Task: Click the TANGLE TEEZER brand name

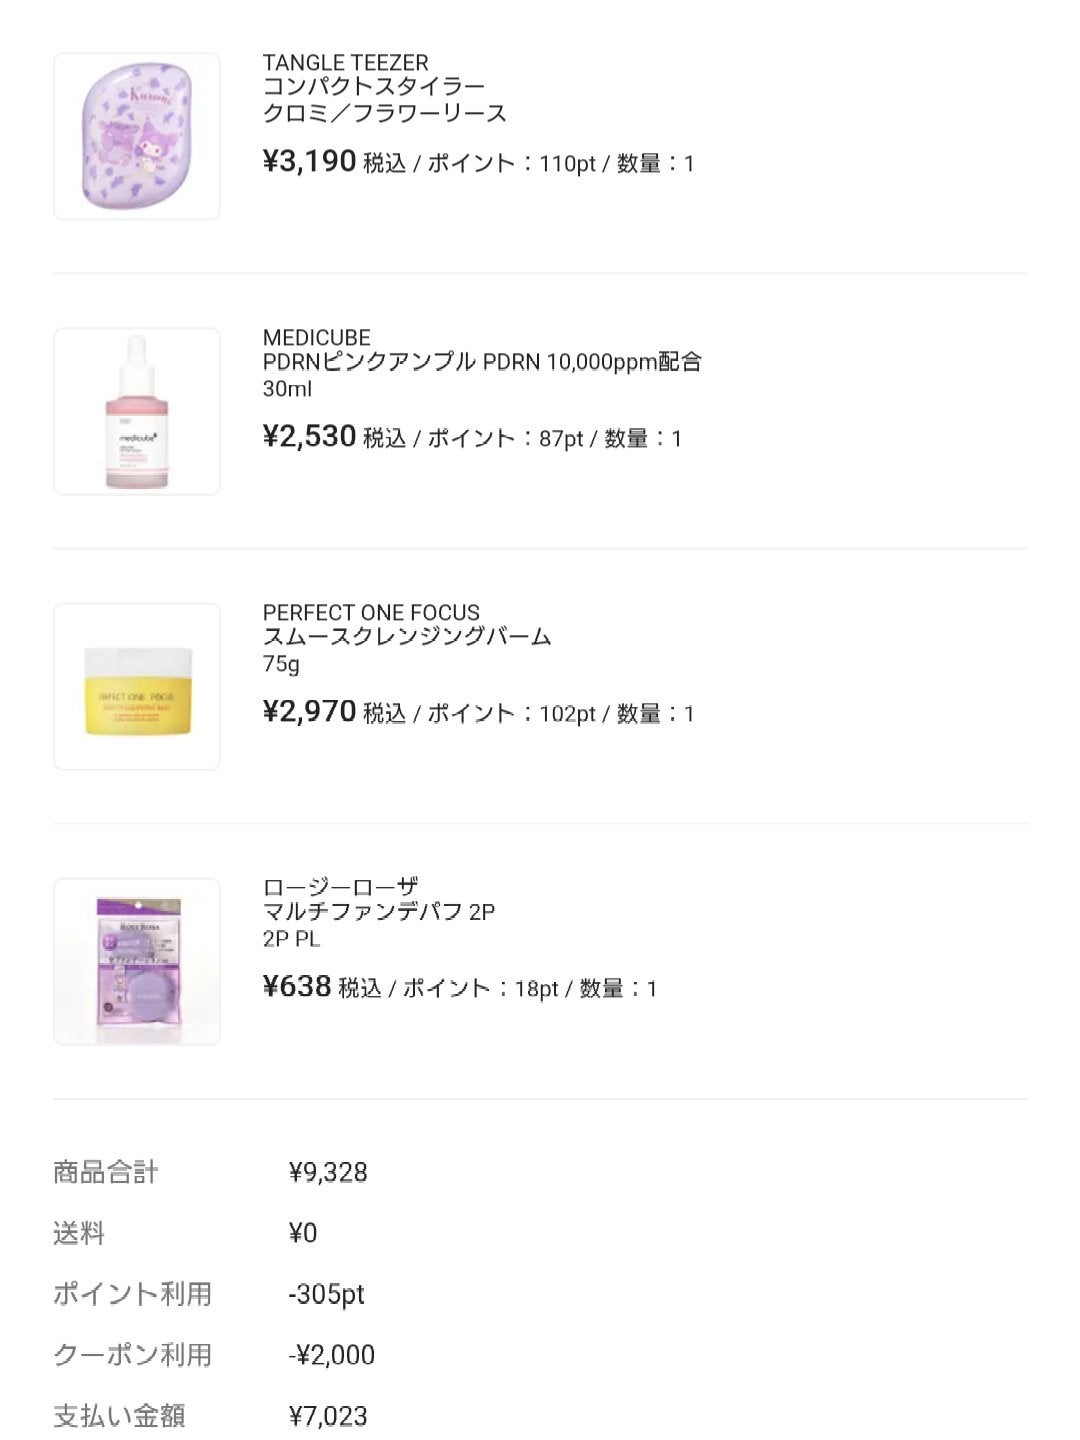Action: [x=345, y=62]
